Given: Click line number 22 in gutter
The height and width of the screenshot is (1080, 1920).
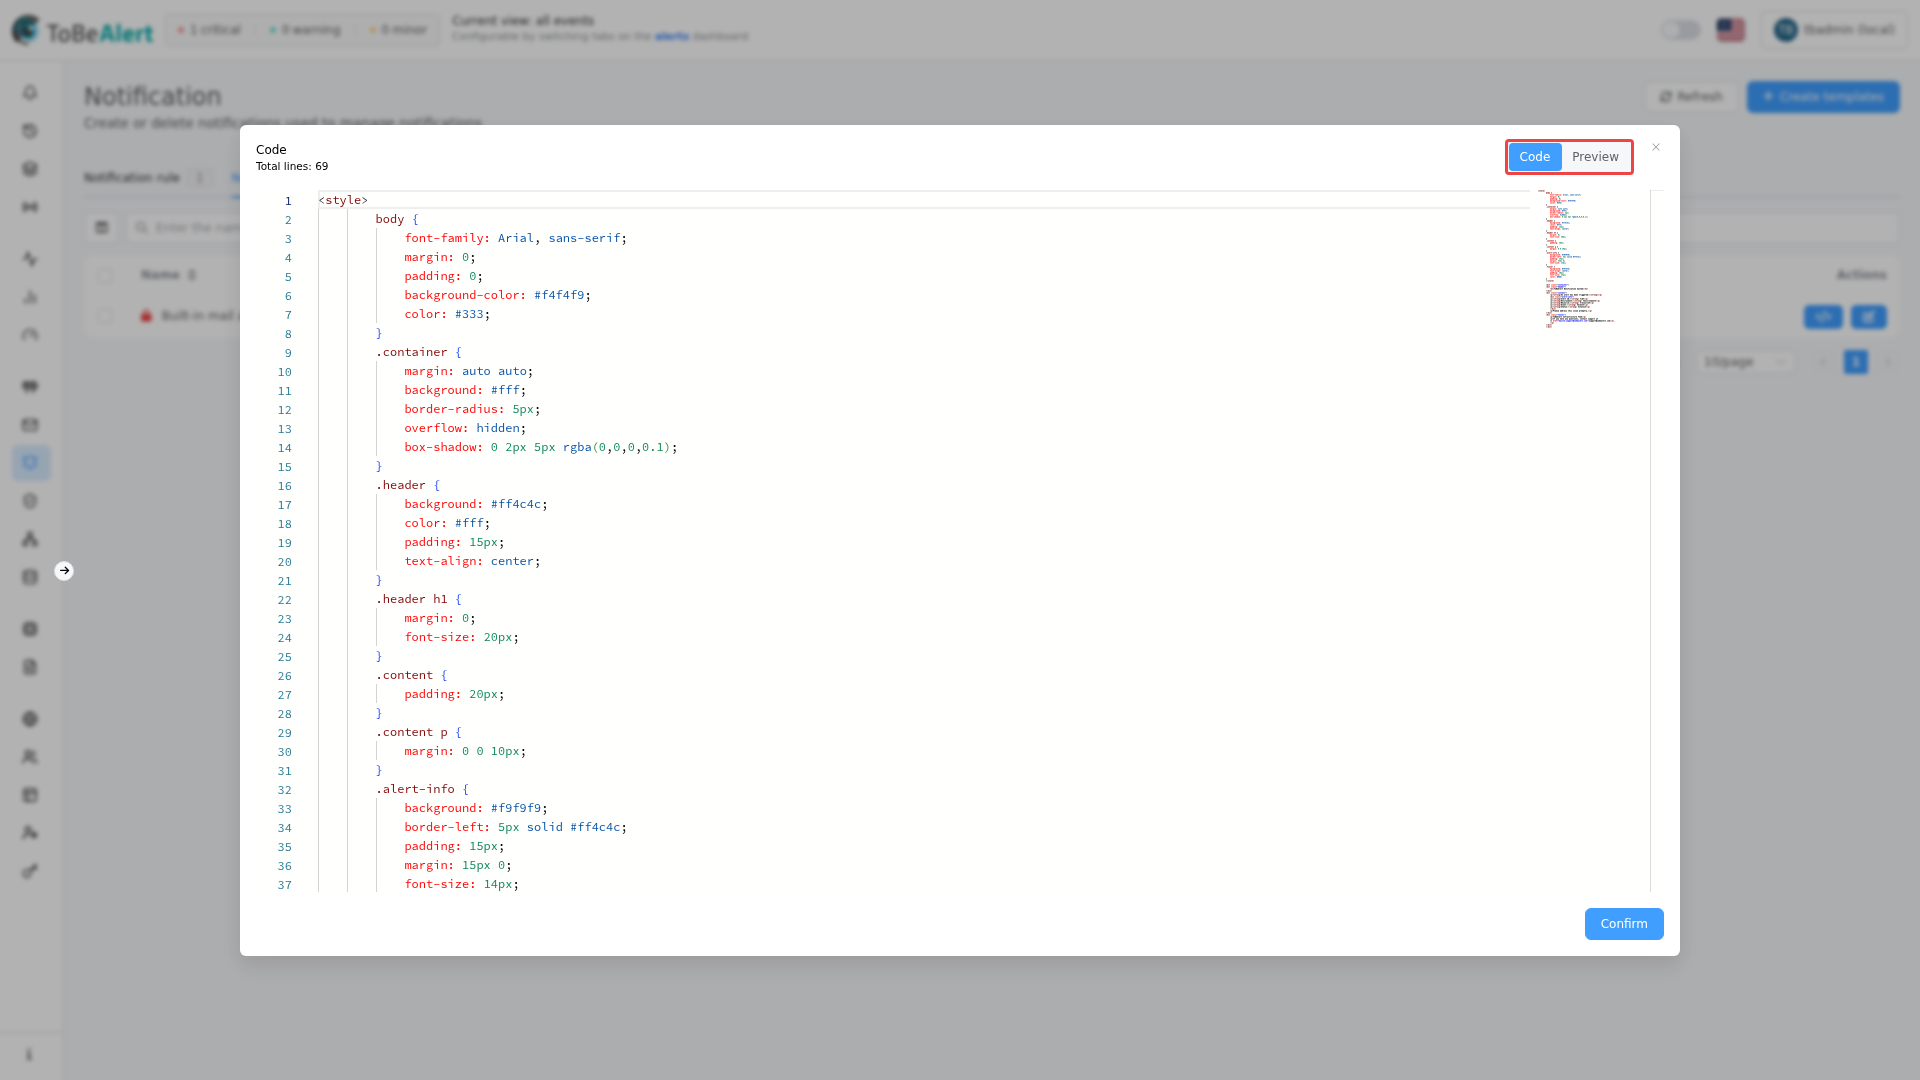Looking at the screenshot, I should (285, 600).
